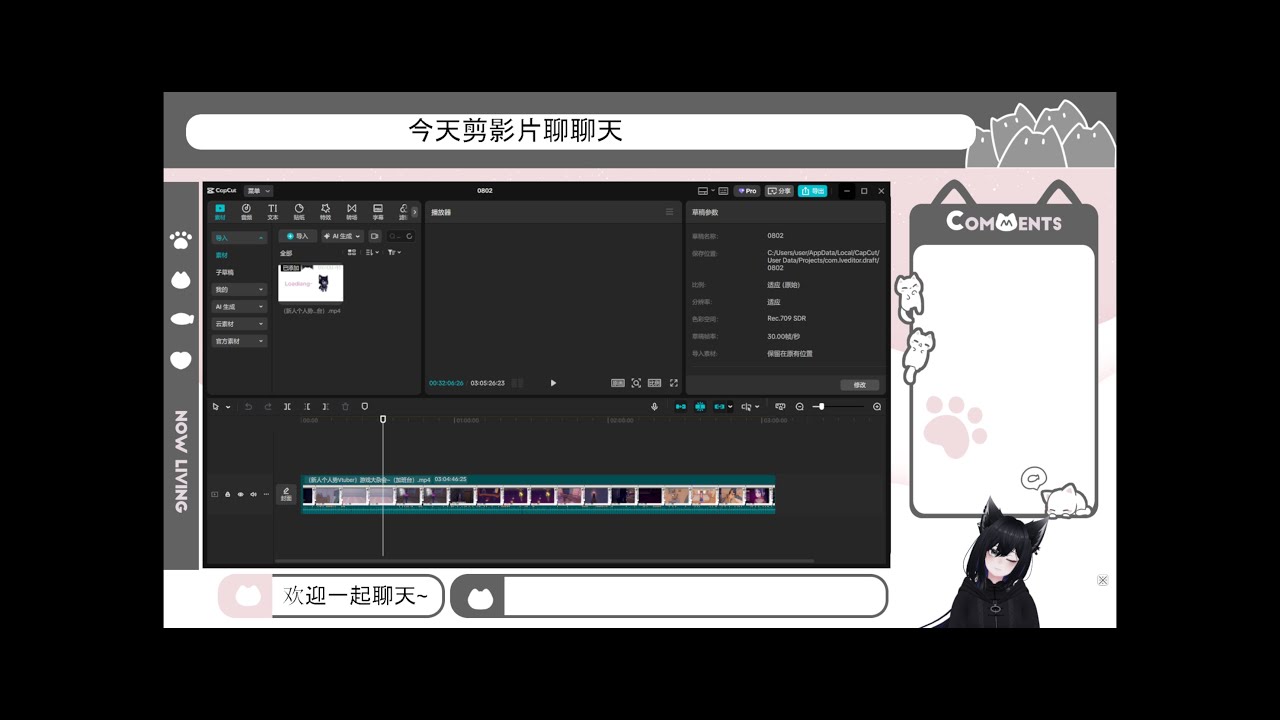
Task: Click the 导出 export button
Action: pyautogui.click(x=813, y=191)
